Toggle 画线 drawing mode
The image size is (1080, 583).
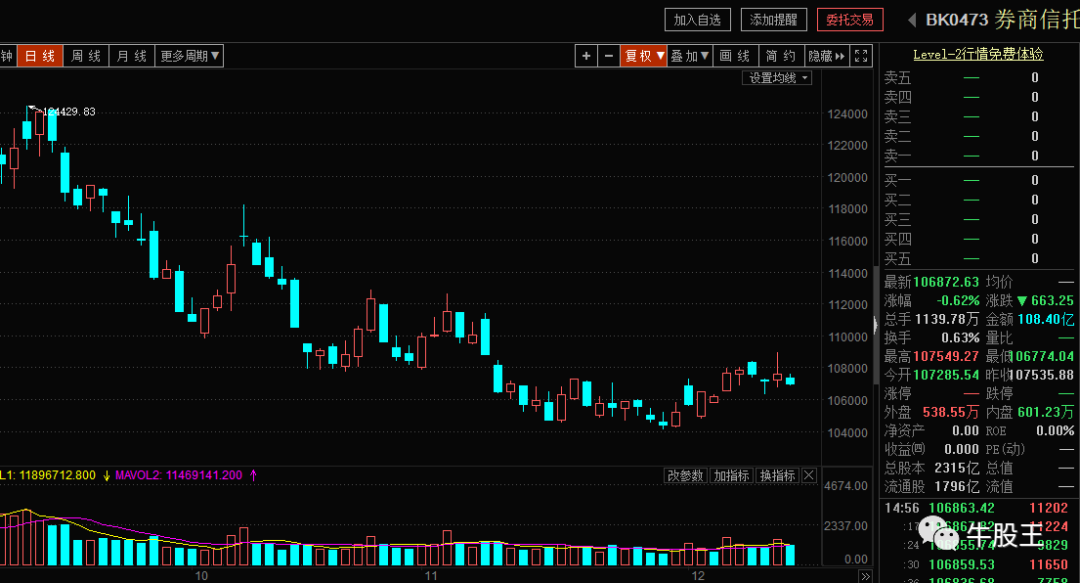pyautogui.click(x=735, y=56)
